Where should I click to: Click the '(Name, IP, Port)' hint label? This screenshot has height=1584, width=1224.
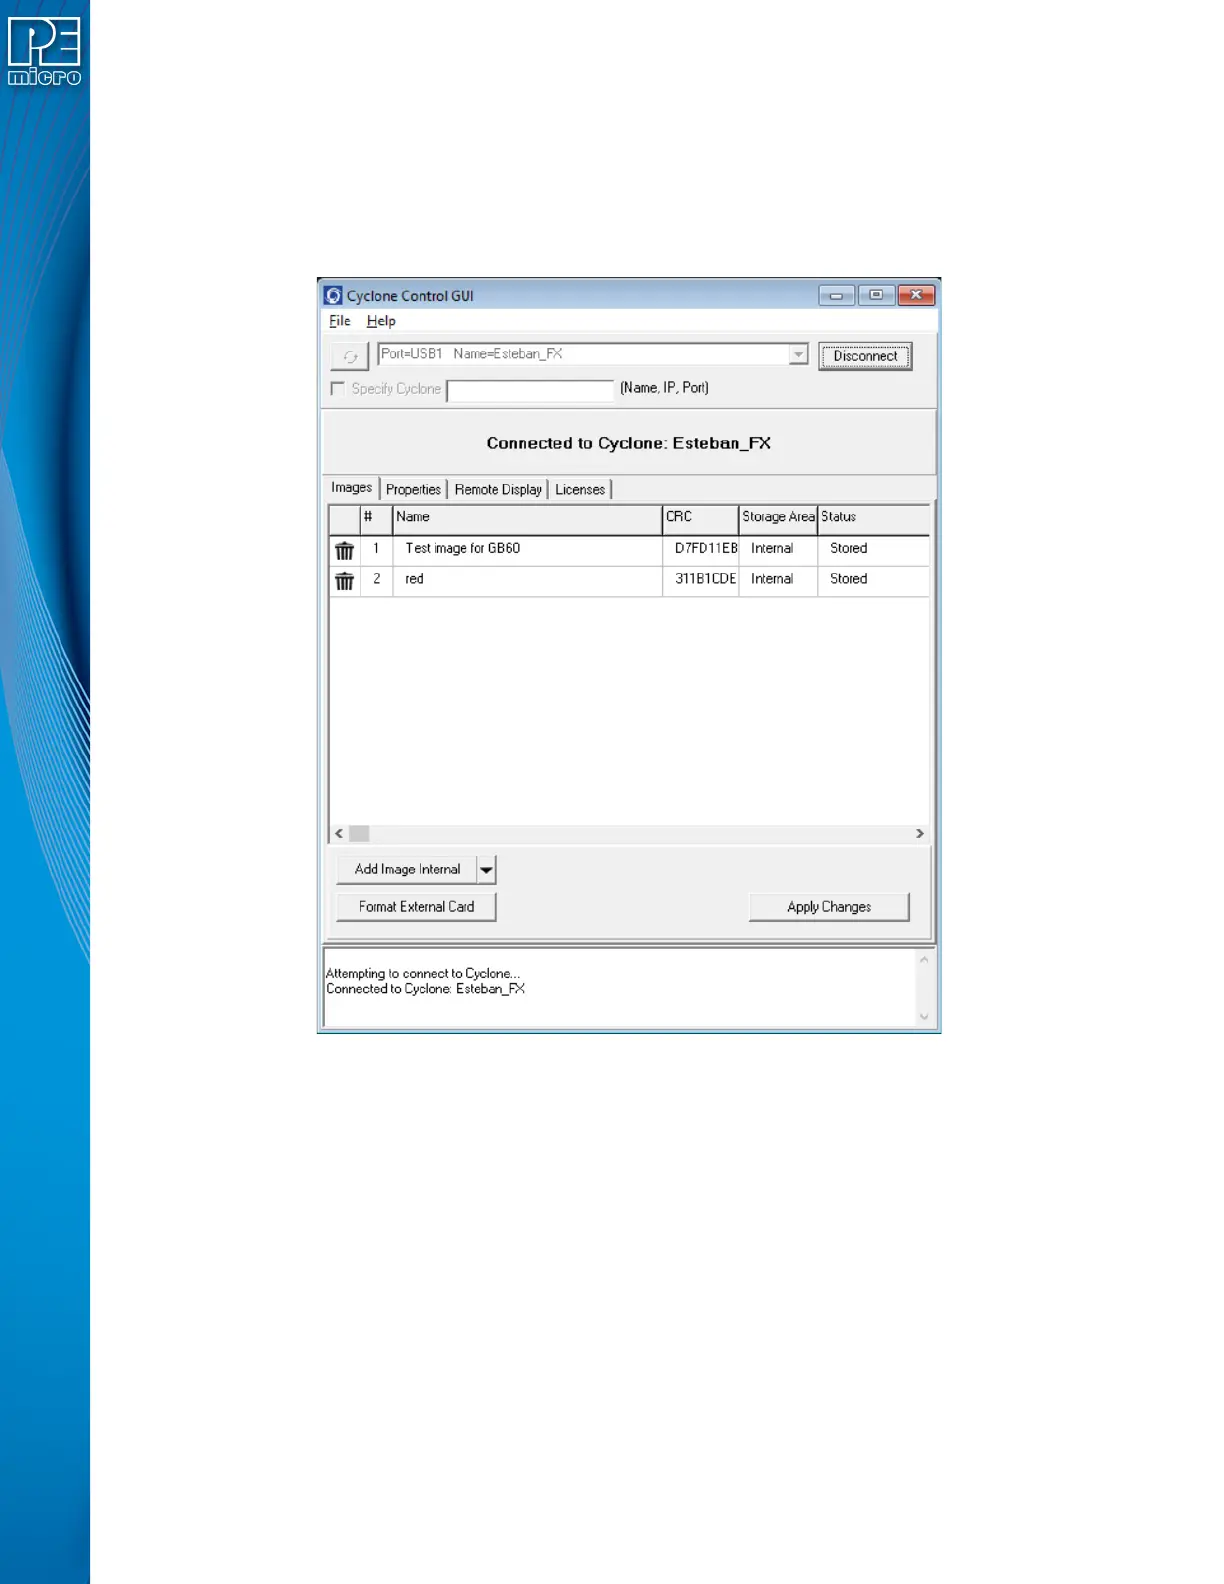click(x=664, y=388)
